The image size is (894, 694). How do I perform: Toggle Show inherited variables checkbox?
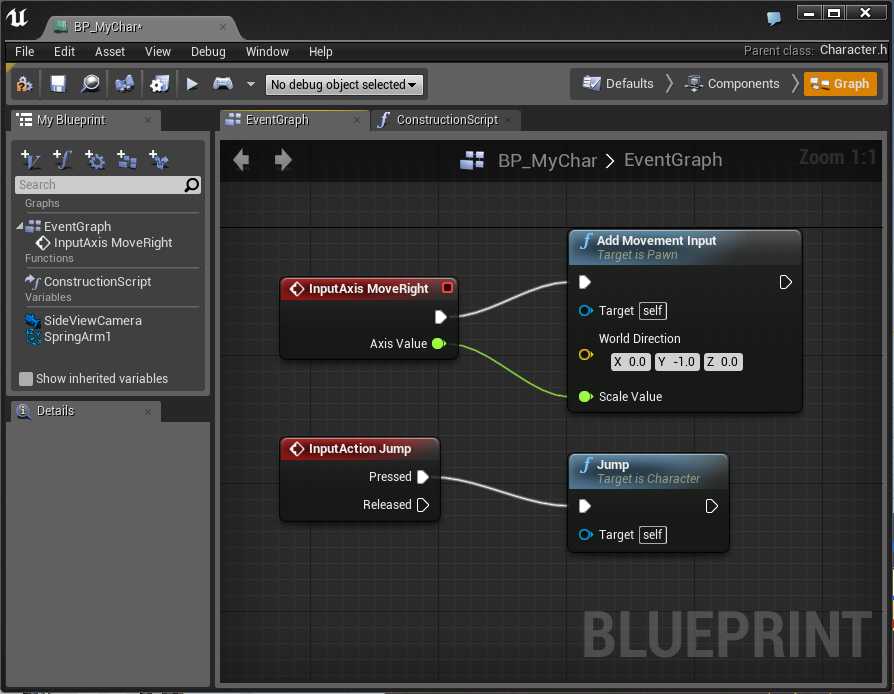[26, 379]
